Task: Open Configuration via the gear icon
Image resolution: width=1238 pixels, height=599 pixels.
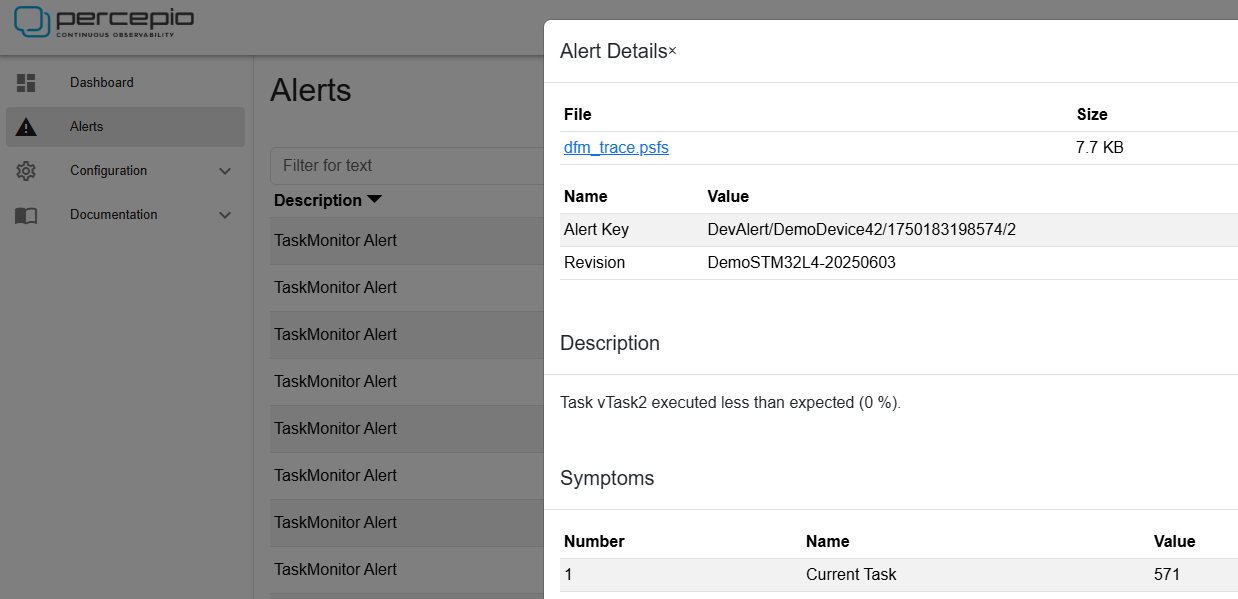Action: 26,170
